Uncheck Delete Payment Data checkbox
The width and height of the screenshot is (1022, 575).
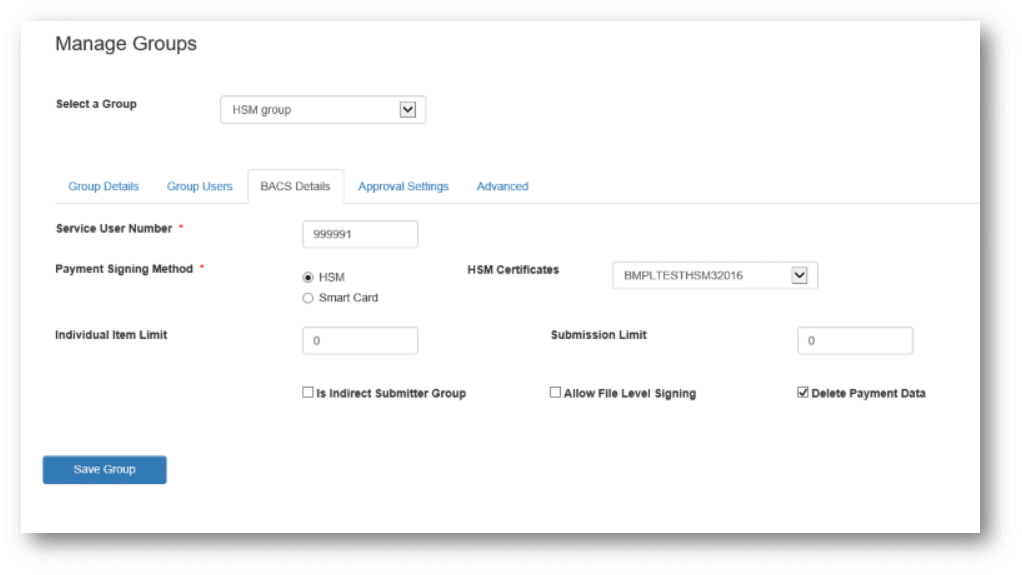802,392
